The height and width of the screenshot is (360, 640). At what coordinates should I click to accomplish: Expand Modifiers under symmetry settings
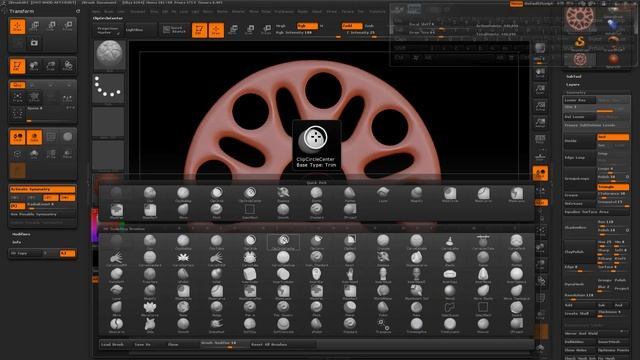[x=21, y=234]
